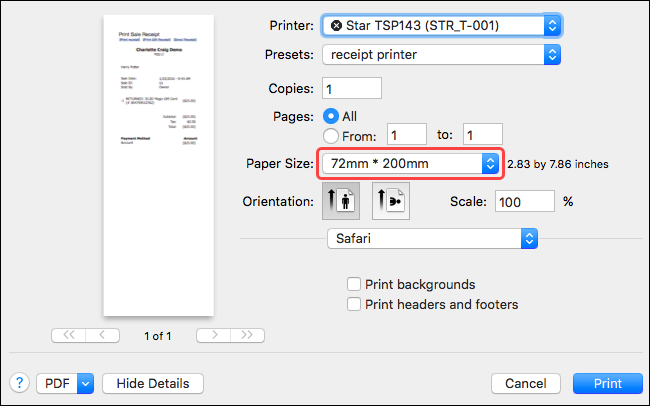This screenshot has height=406, width=650.
Task: Click the From page number field
Action: (407, 134)
